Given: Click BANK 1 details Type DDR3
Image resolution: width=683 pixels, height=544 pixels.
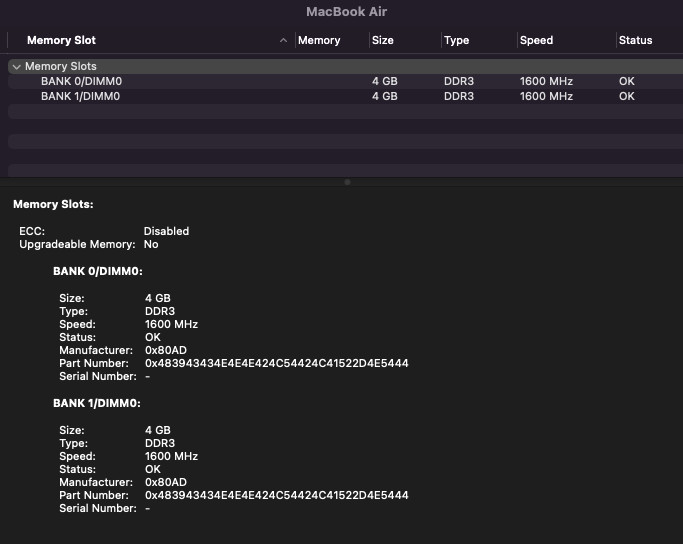Looking at the screenshot, I should 160,443.
